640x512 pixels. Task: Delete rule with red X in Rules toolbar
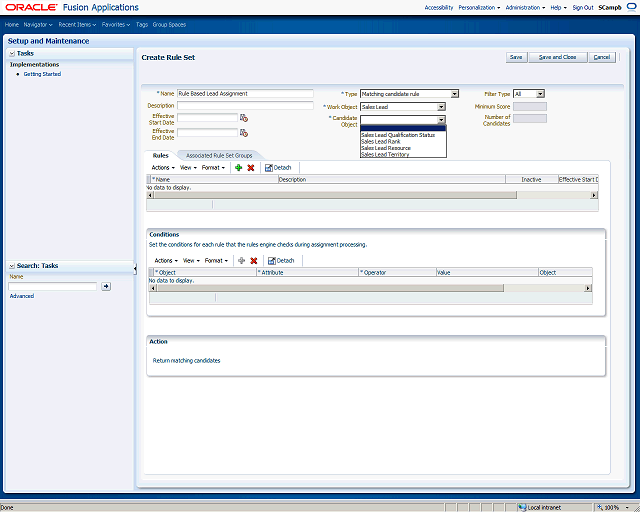(x=251, y=167)
